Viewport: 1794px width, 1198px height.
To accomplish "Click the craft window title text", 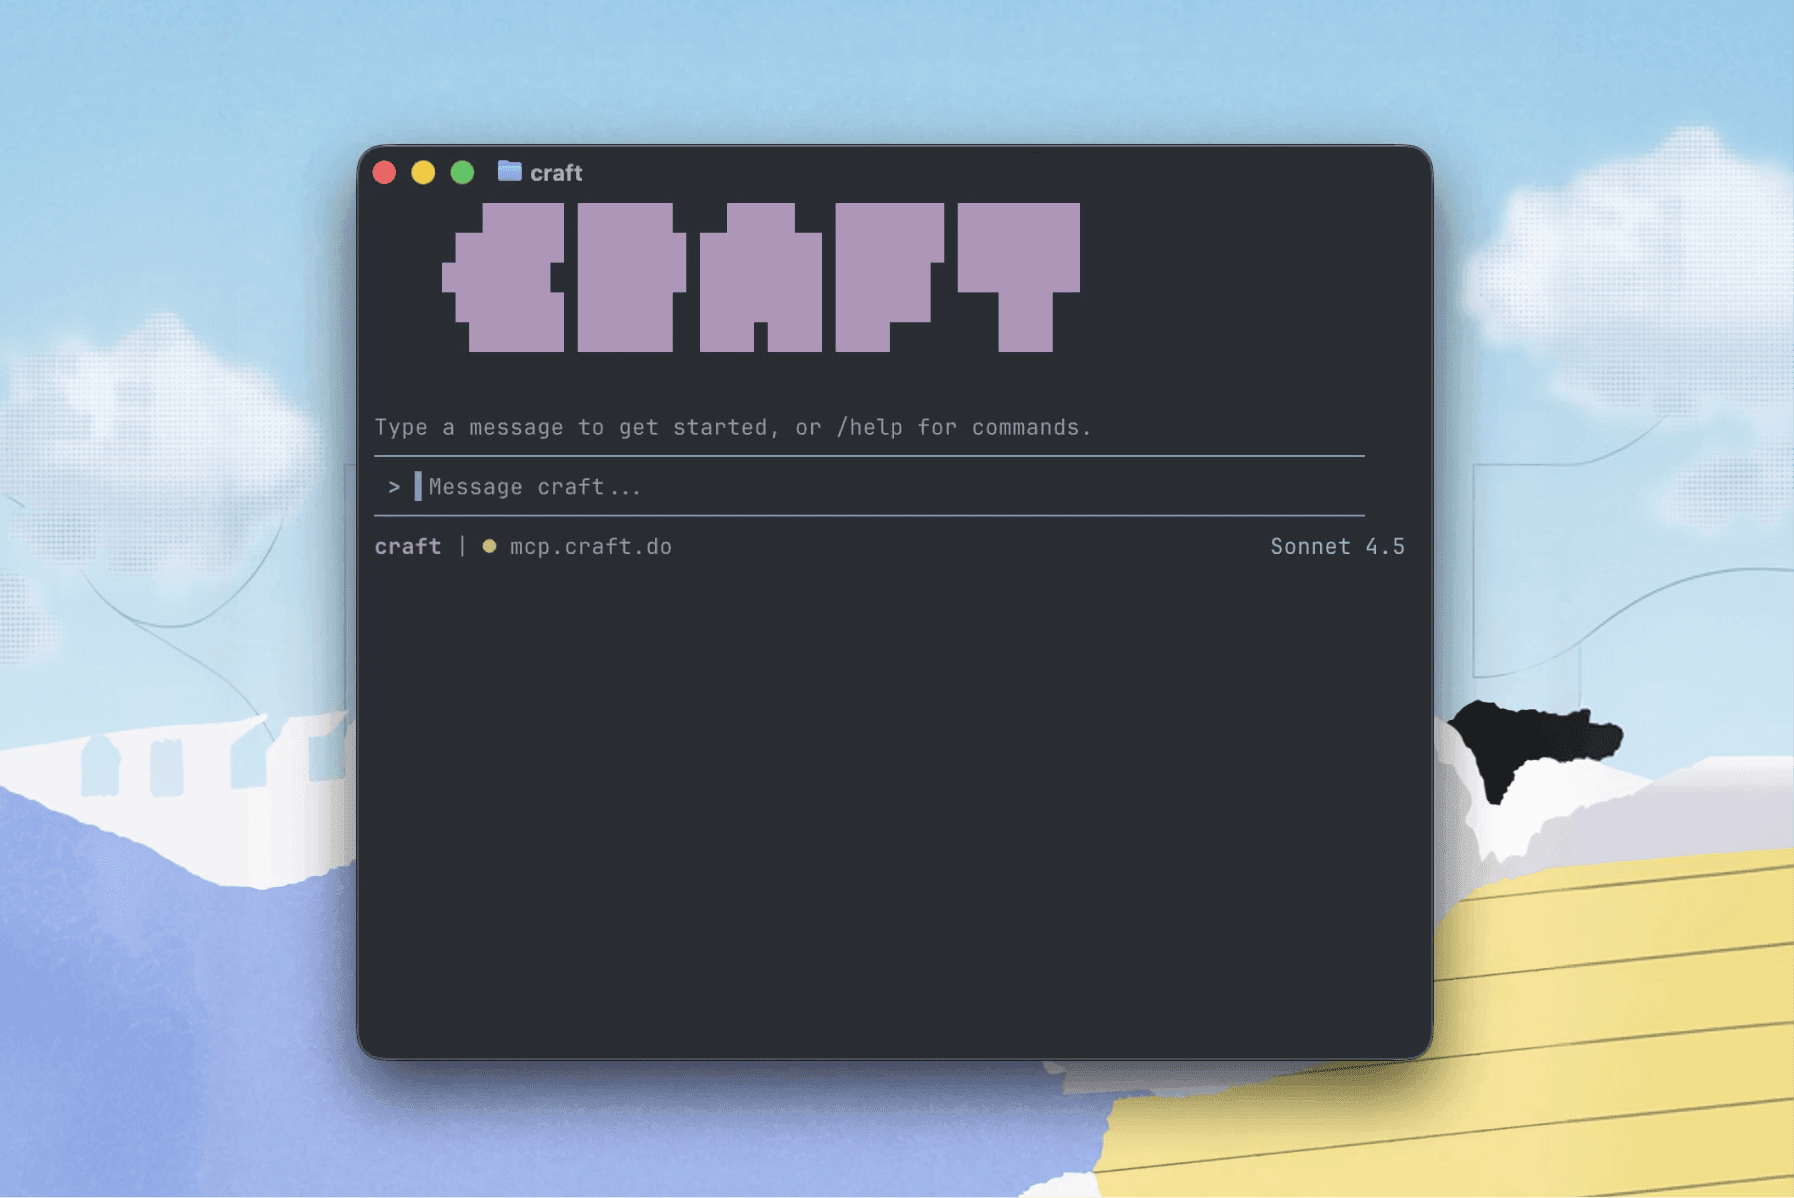I will (556, 173).
